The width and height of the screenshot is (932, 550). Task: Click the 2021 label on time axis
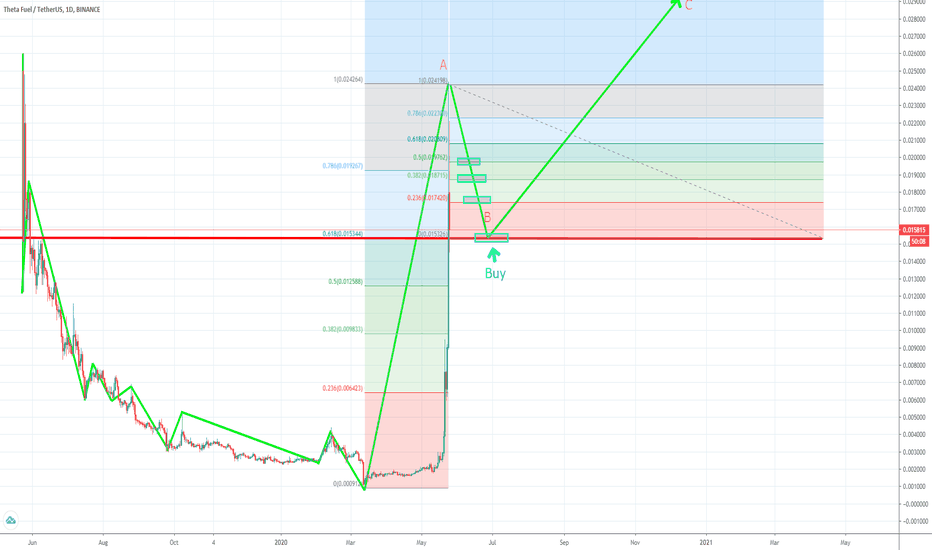click(706, 542)
